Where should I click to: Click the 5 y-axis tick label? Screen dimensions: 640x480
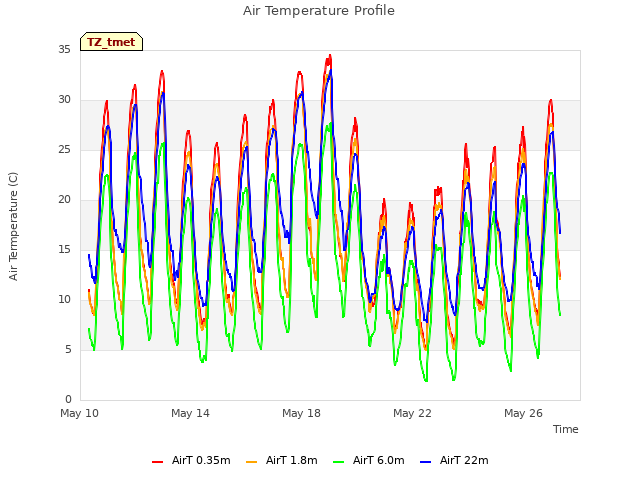click(68, 350)
